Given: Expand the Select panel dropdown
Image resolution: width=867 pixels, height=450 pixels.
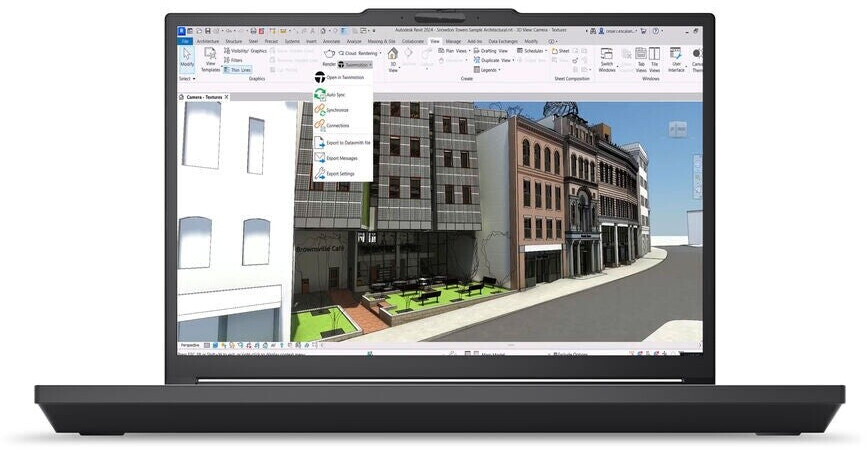Looking at the screenshot, I should [x=187, y=78].
